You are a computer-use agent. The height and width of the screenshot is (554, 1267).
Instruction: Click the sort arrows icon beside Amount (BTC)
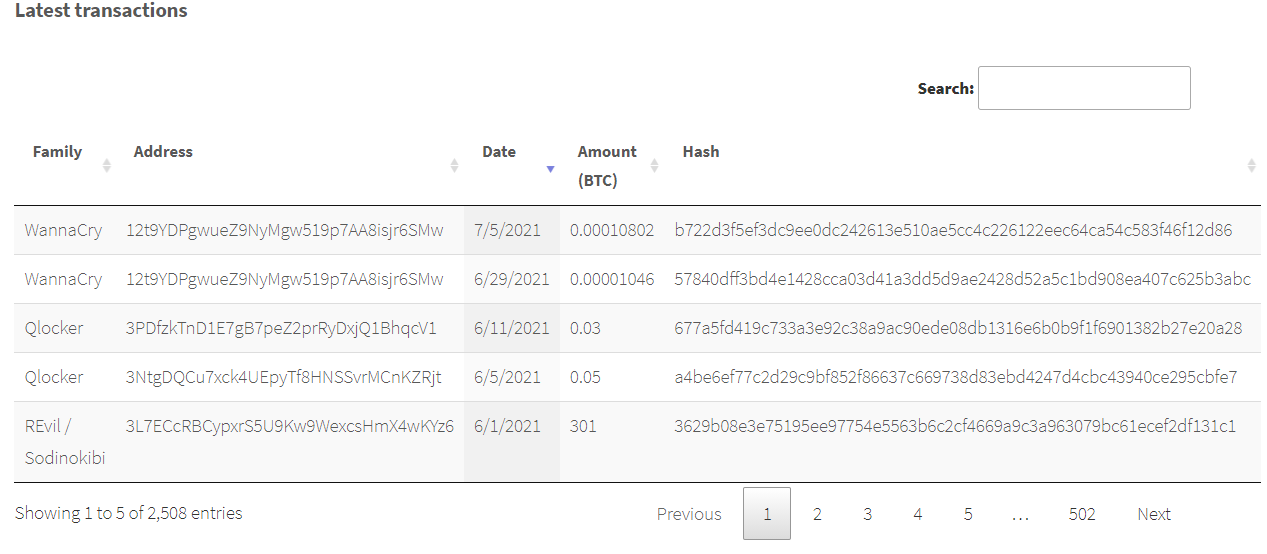tap(655, 166)
